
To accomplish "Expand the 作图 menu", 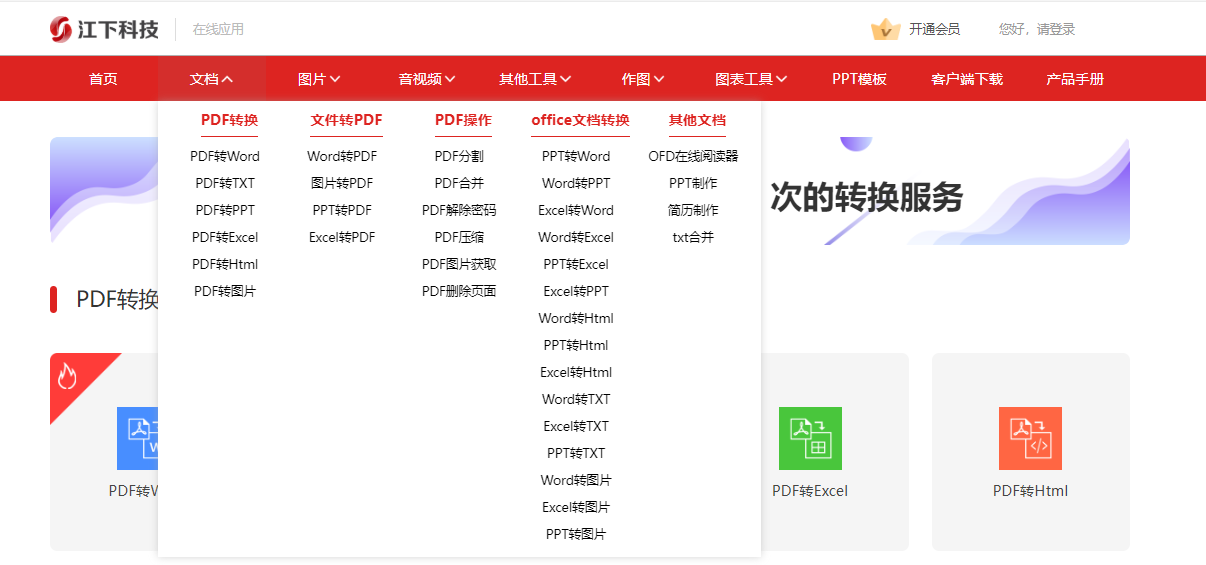I will pos(643,79).
